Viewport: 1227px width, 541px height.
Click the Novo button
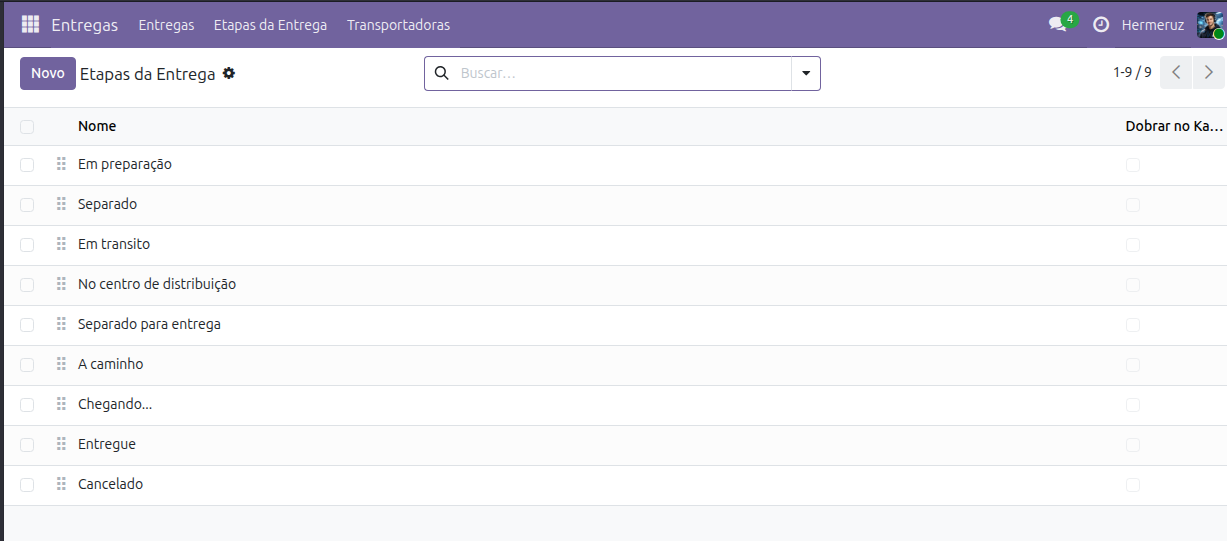48,73
